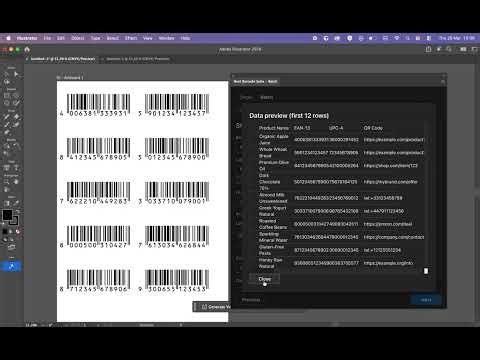
Task: Select the barcode numbered 4 006381 333931
Action: 95,105
